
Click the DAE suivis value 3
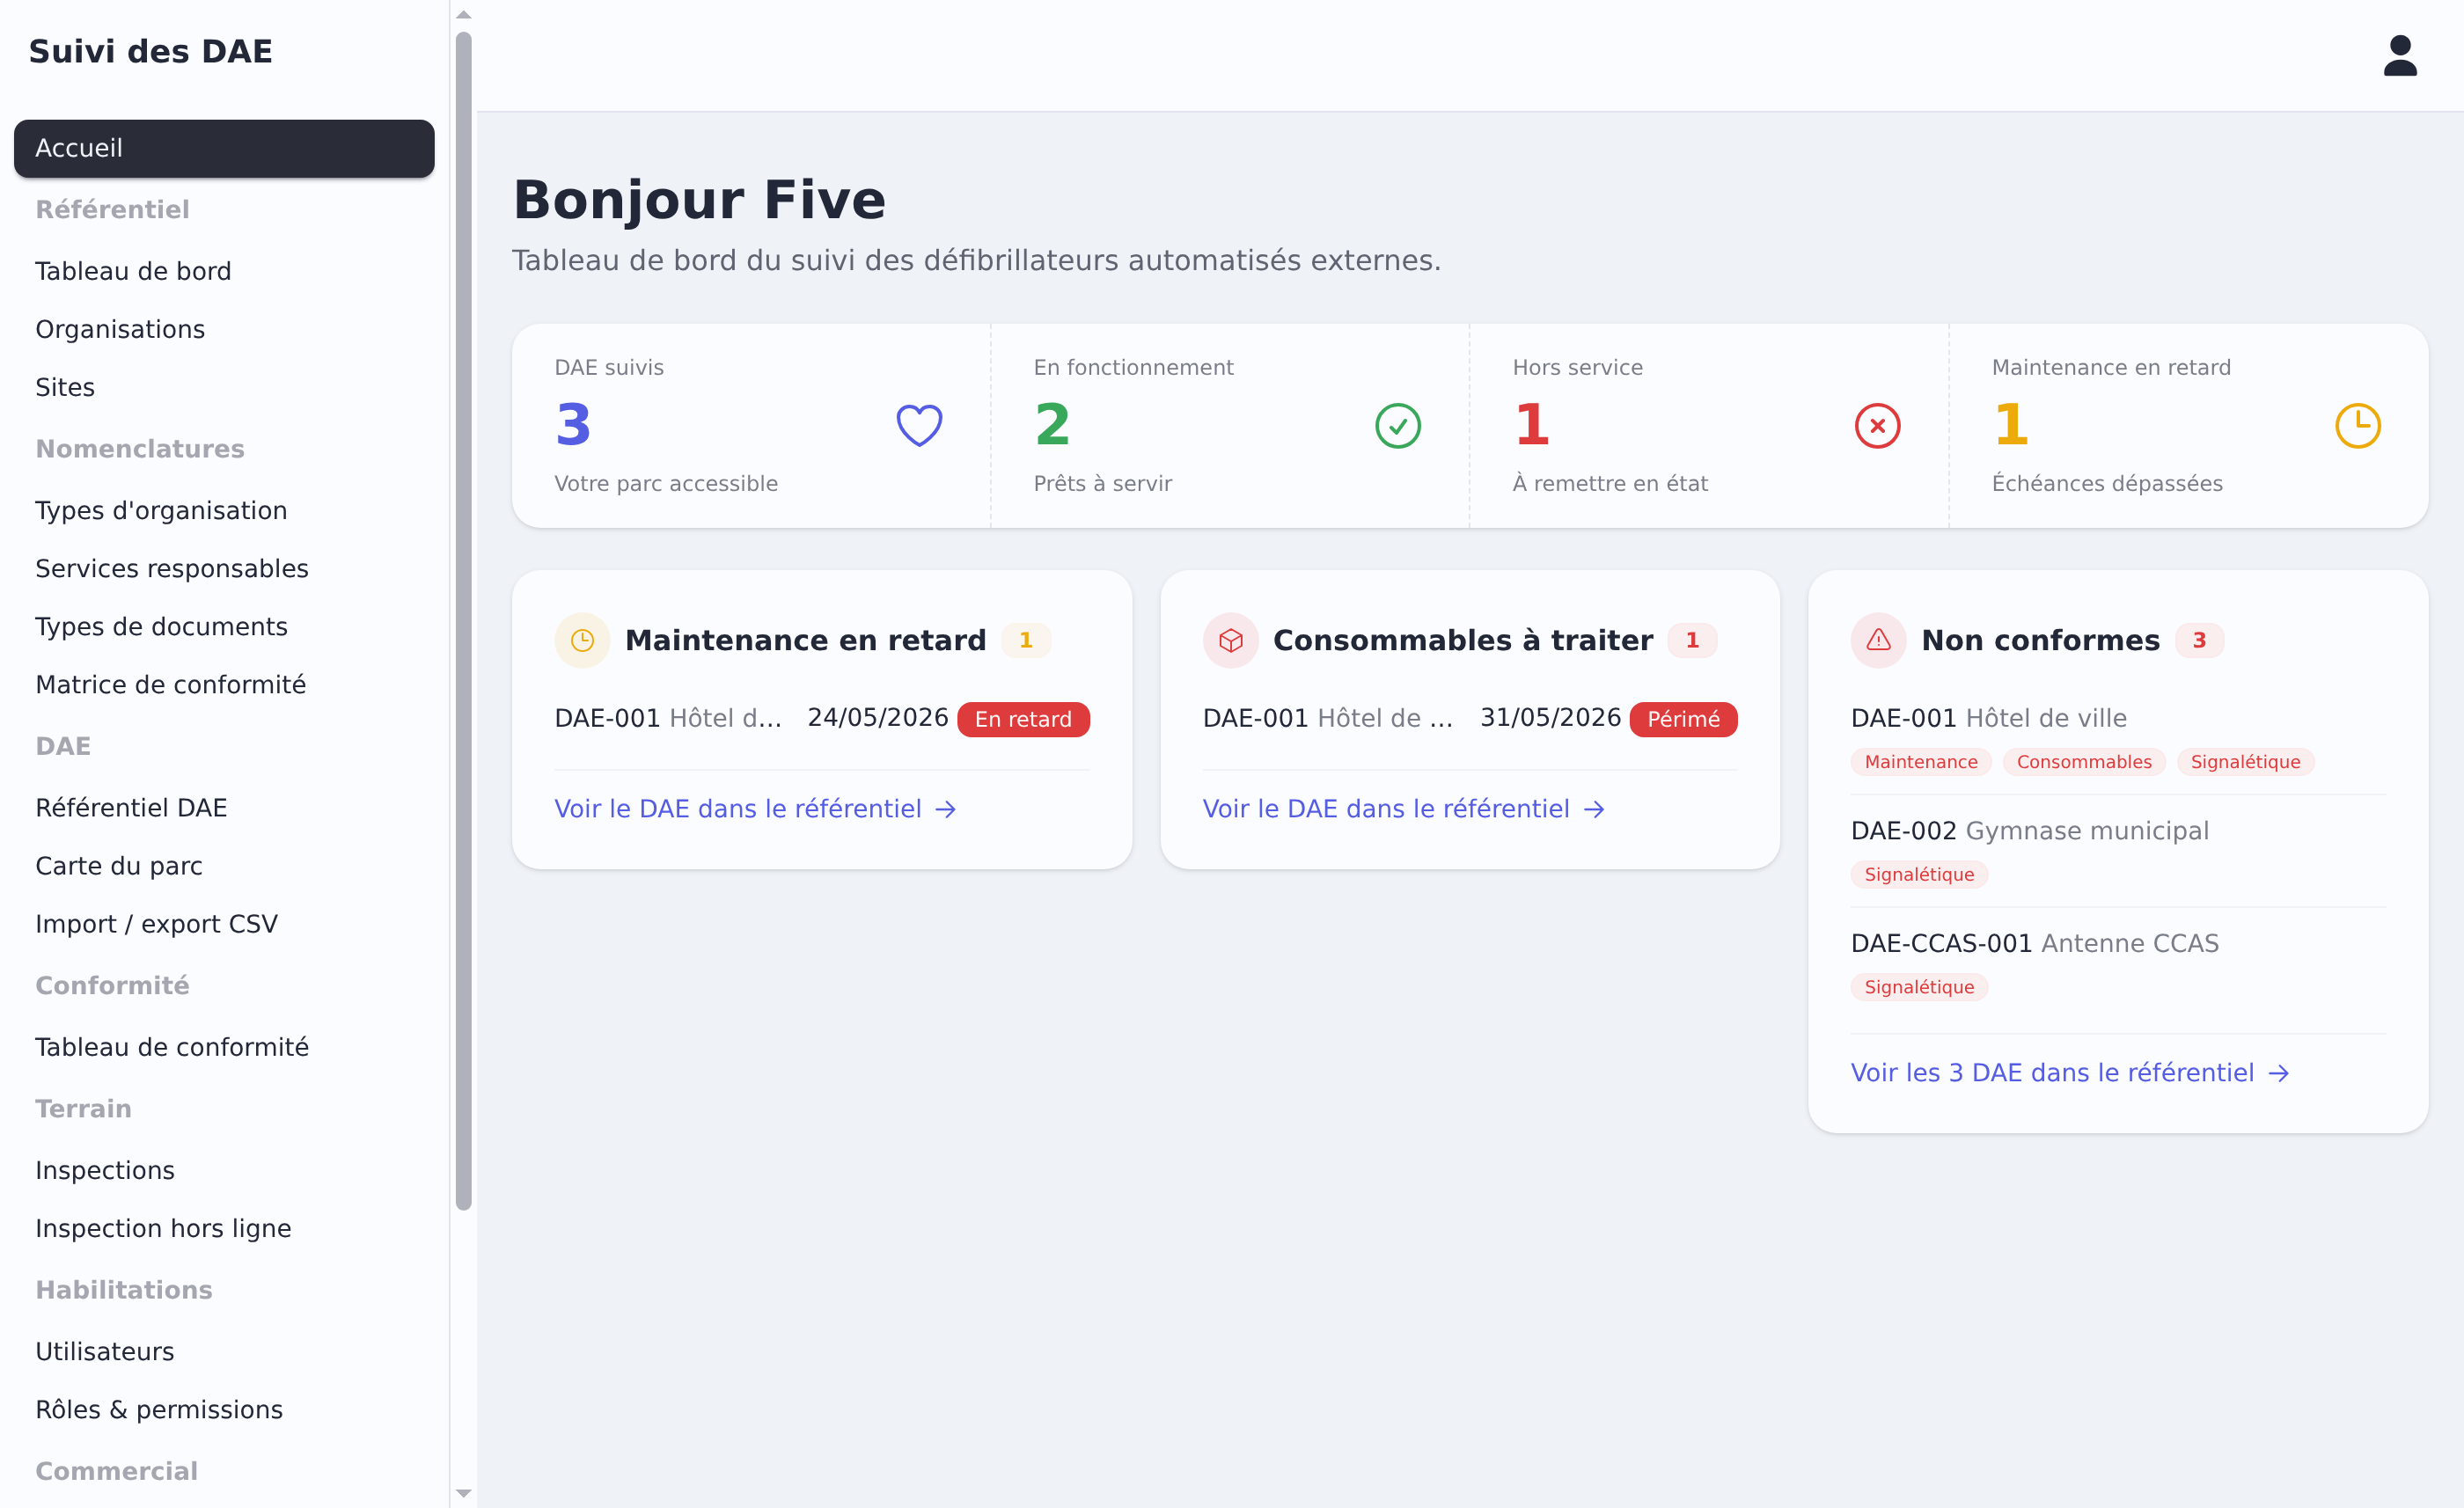pos(574,425)
